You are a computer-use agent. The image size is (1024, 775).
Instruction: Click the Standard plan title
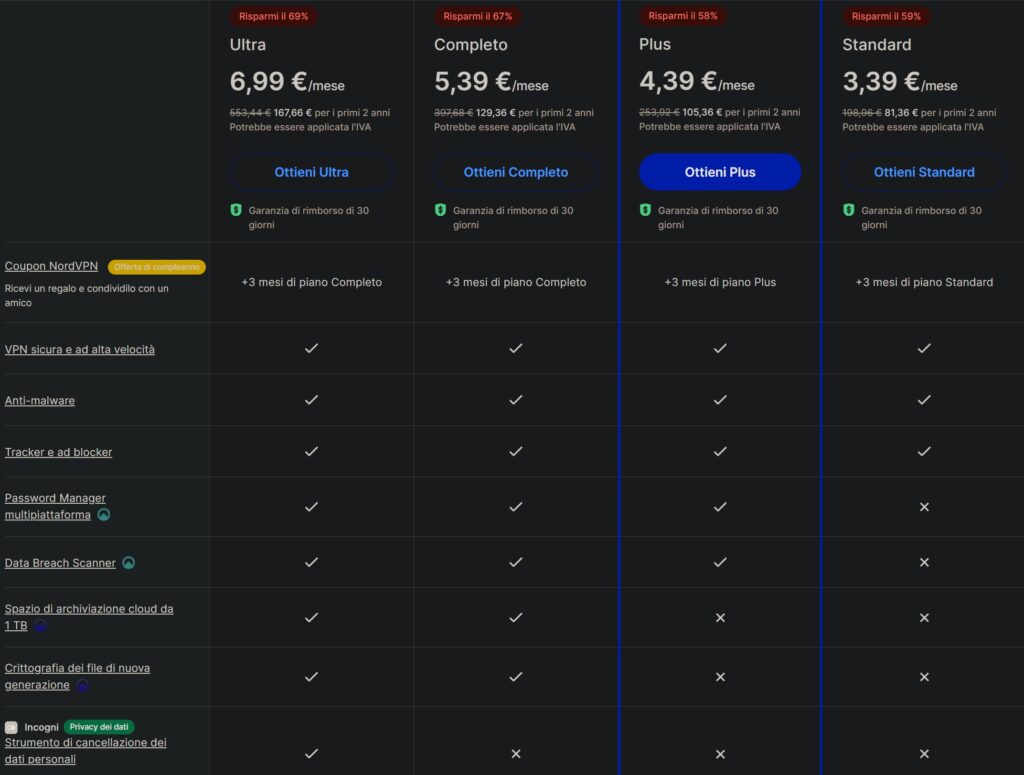877,45
